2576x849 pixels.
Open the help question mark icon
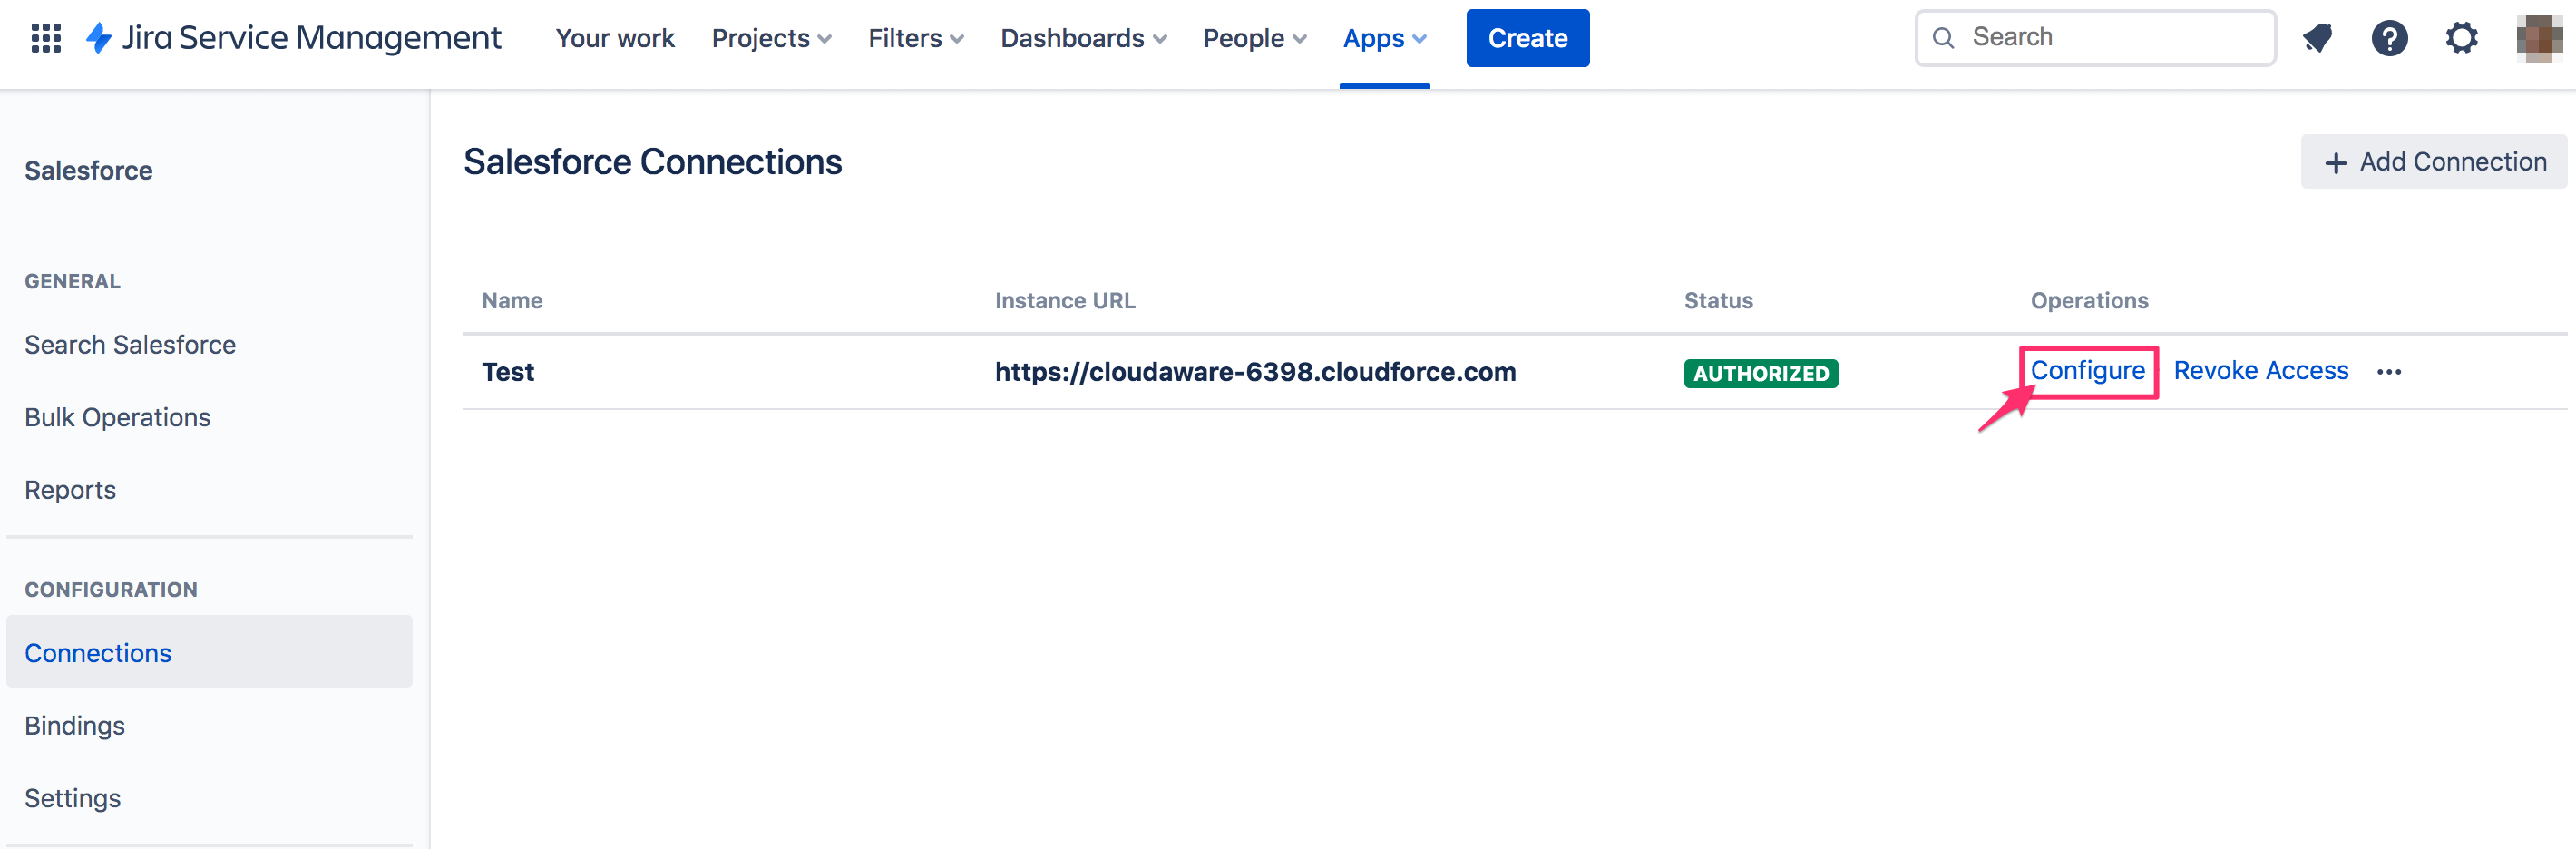point(2389,38)
